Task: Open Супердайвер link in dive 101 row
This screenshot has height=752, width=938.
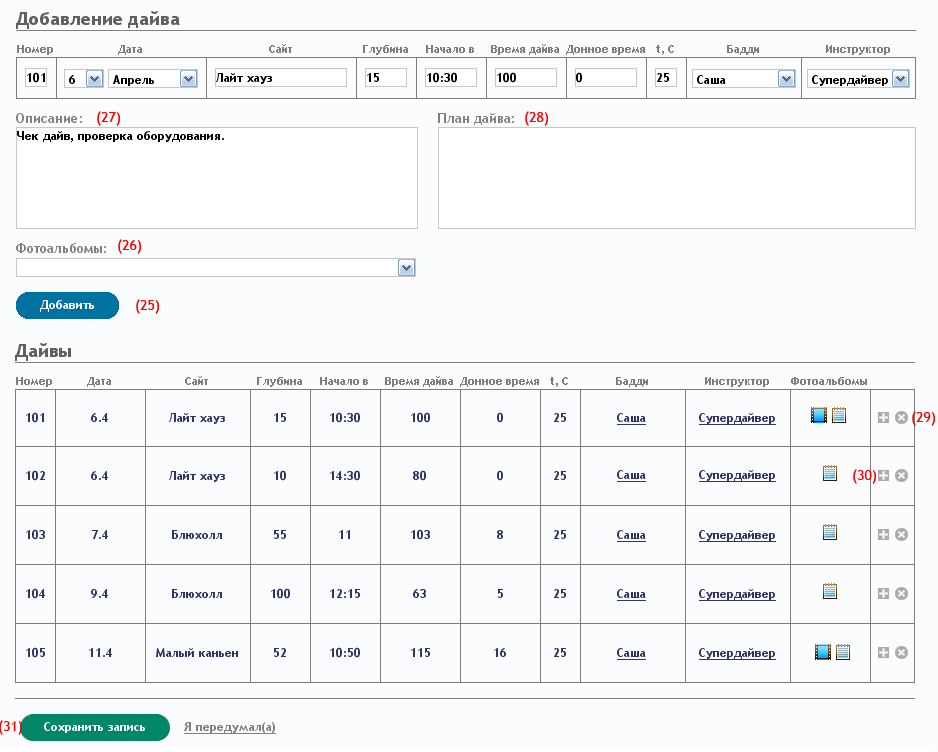Action: [x=736, y=418]
